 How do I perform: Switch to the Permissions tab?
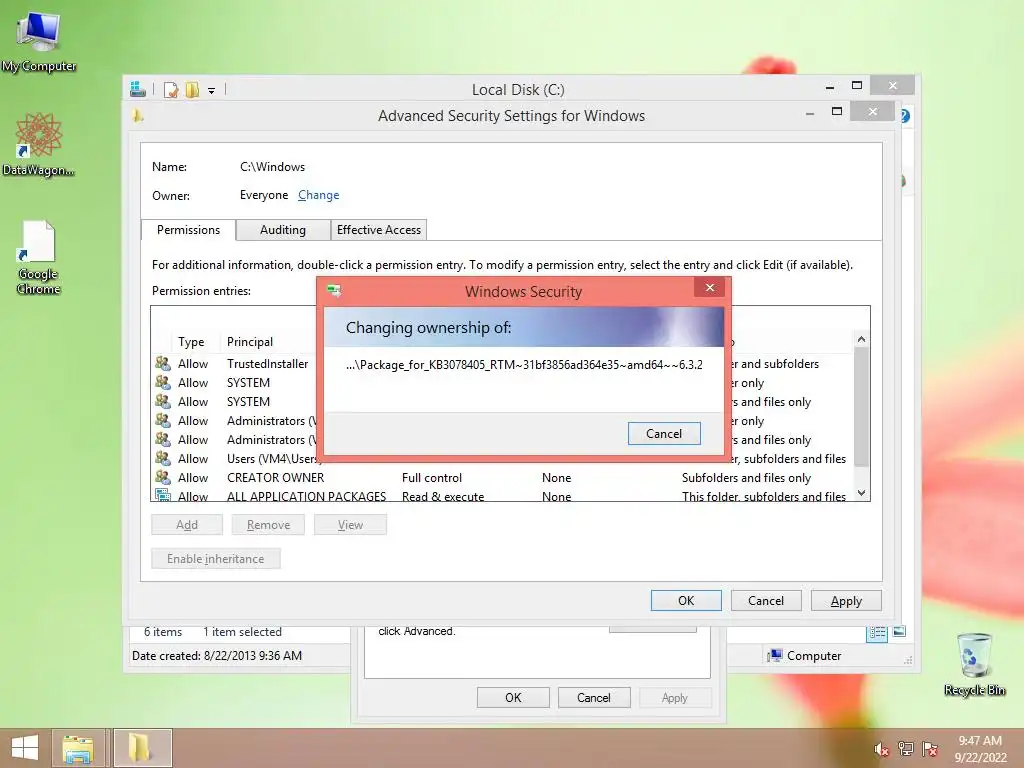coord(188,230)
